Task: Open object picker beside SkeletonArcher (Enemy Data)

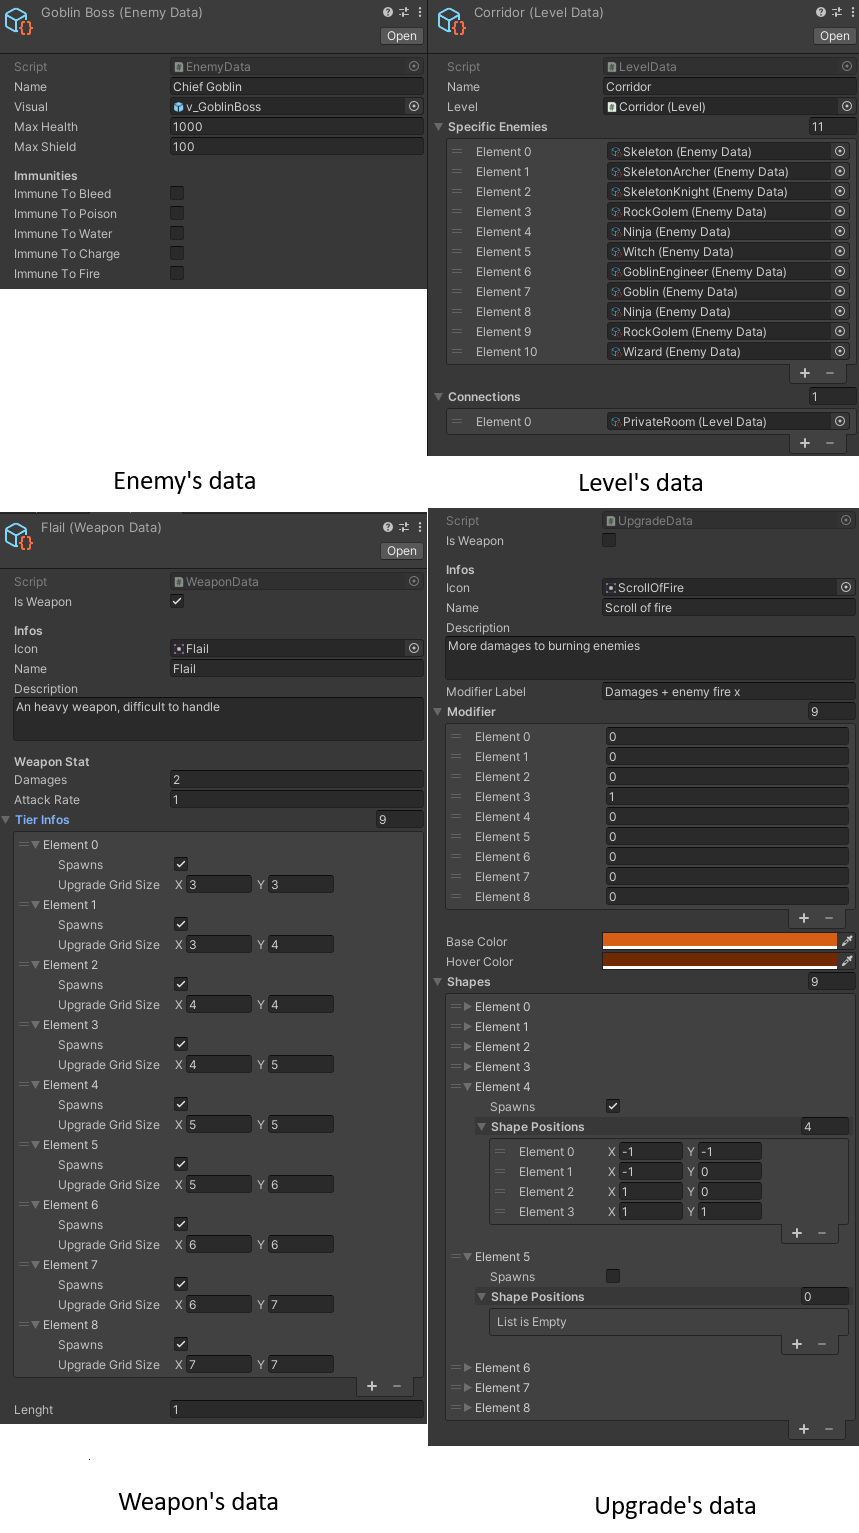Action: pos(840,172)
